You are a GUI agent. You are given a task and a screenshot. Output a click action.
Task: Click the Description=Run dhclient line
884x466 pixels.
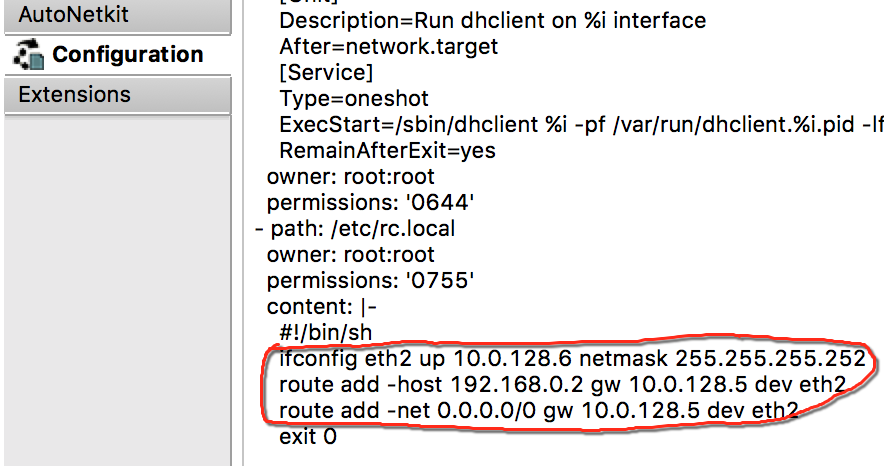tap(493, 21)
